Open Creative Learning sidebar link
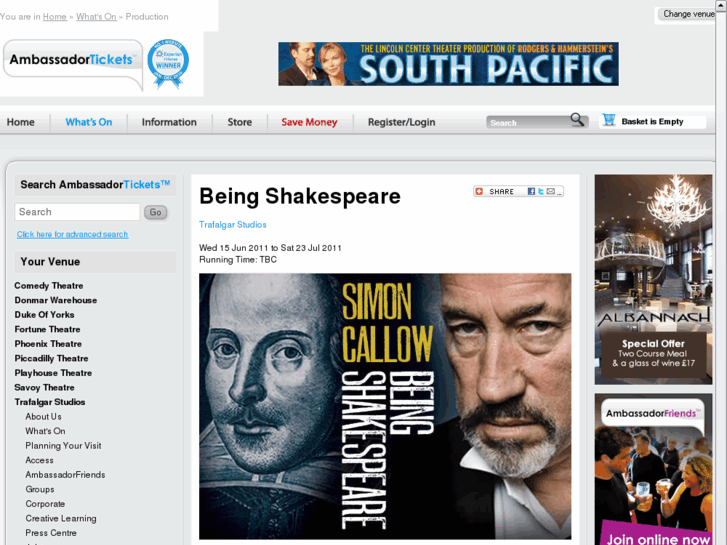This screenshot has height=545, width=727. tap(61, 519)
